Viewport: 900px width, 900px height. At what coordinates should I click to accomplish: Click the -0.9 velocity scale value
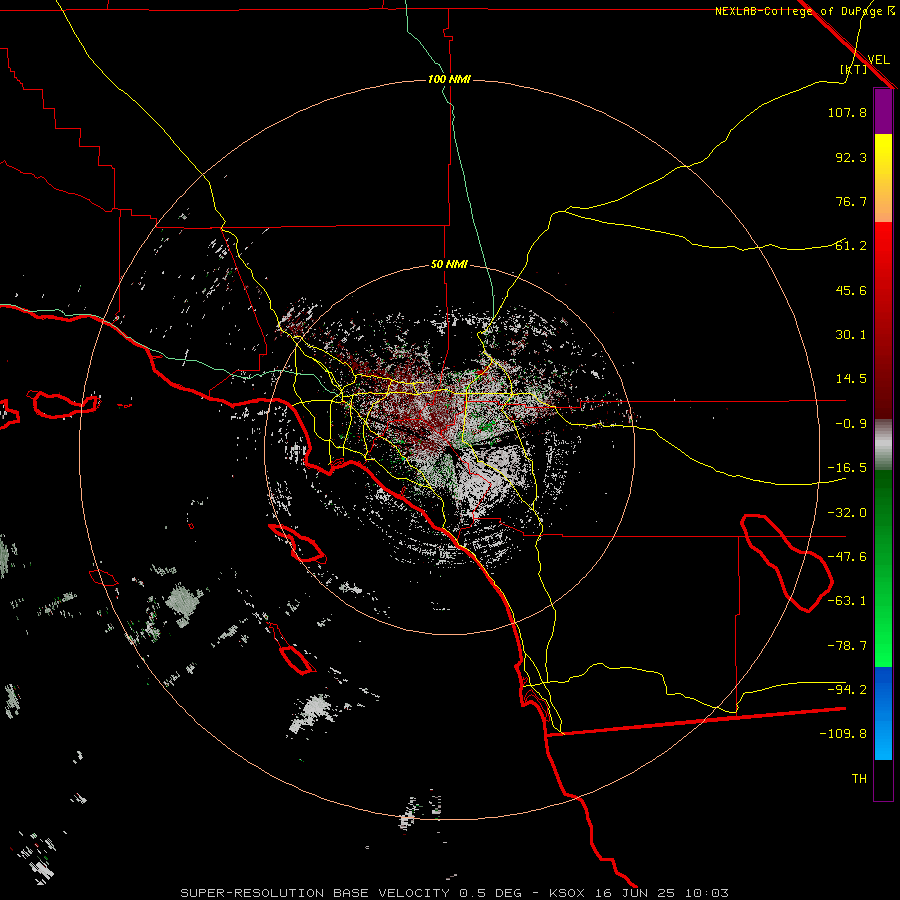(x=851, y=424)
